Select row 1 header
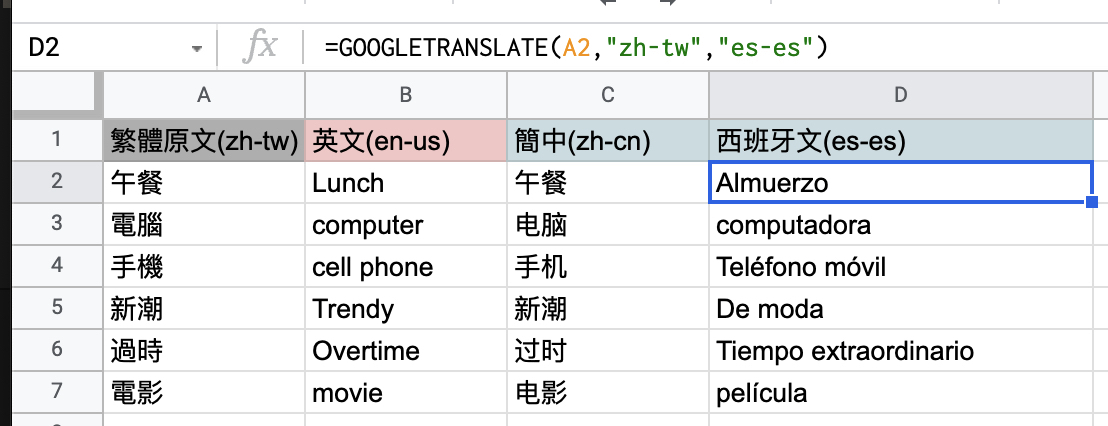The width and height of the screenshot is (1108, 426). coord(56,142)
